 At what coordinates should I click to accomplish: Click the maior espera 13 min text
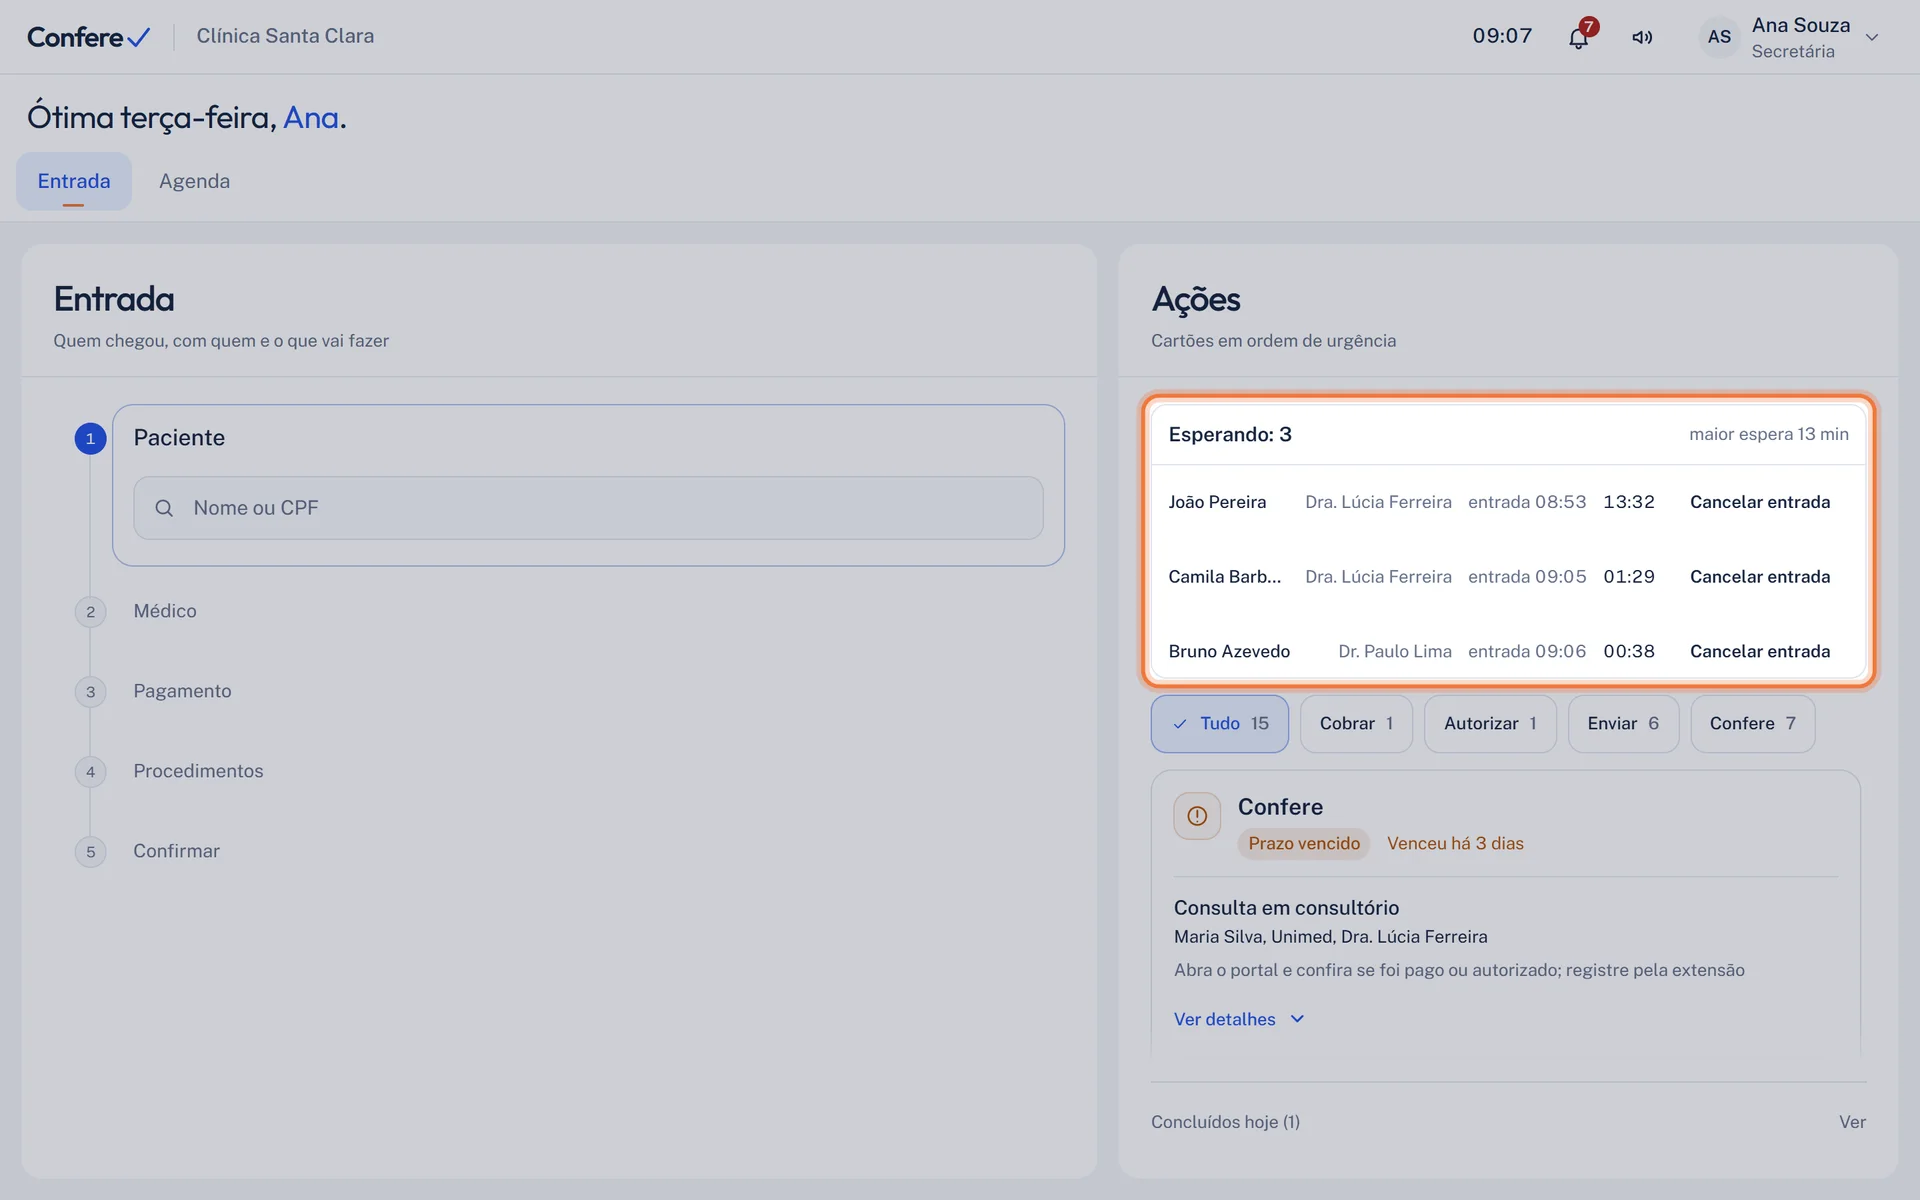(x=1768, y=434)
